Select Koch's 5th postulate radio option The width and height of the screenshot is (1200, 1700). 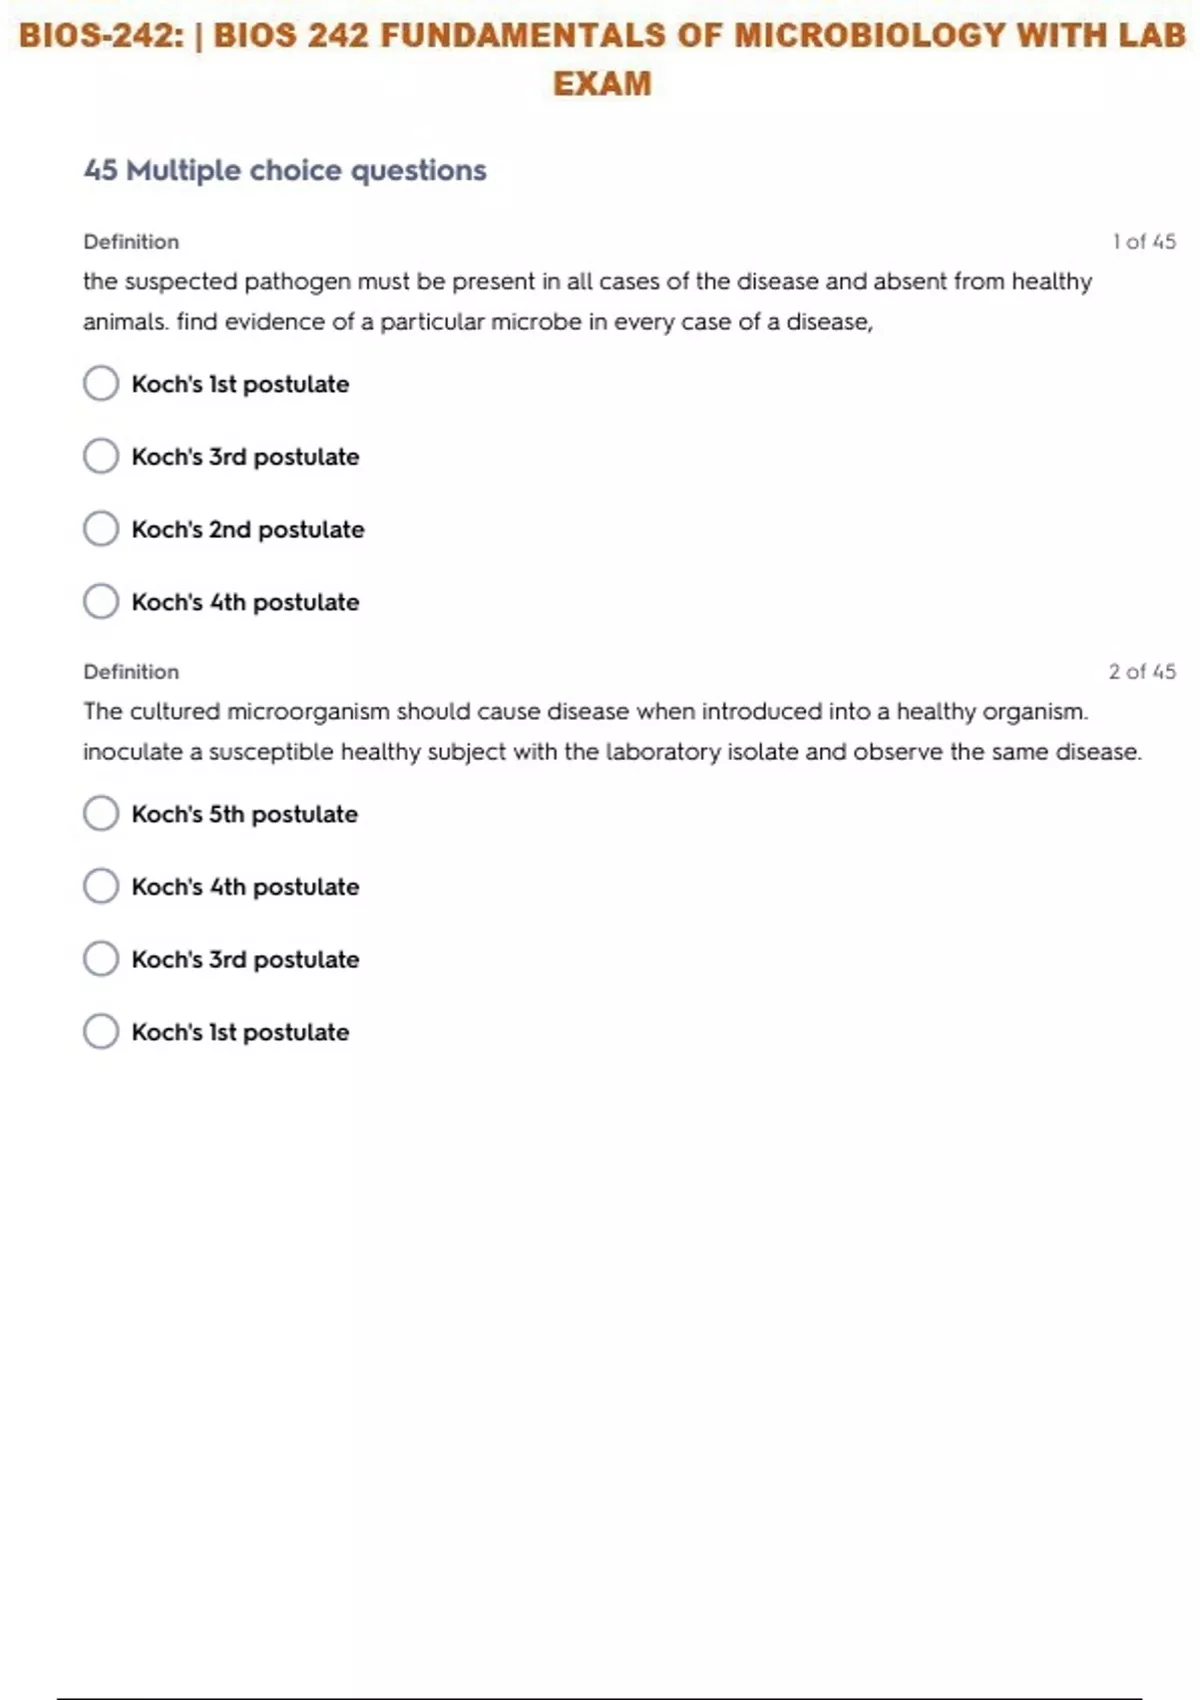click(101, 814)
